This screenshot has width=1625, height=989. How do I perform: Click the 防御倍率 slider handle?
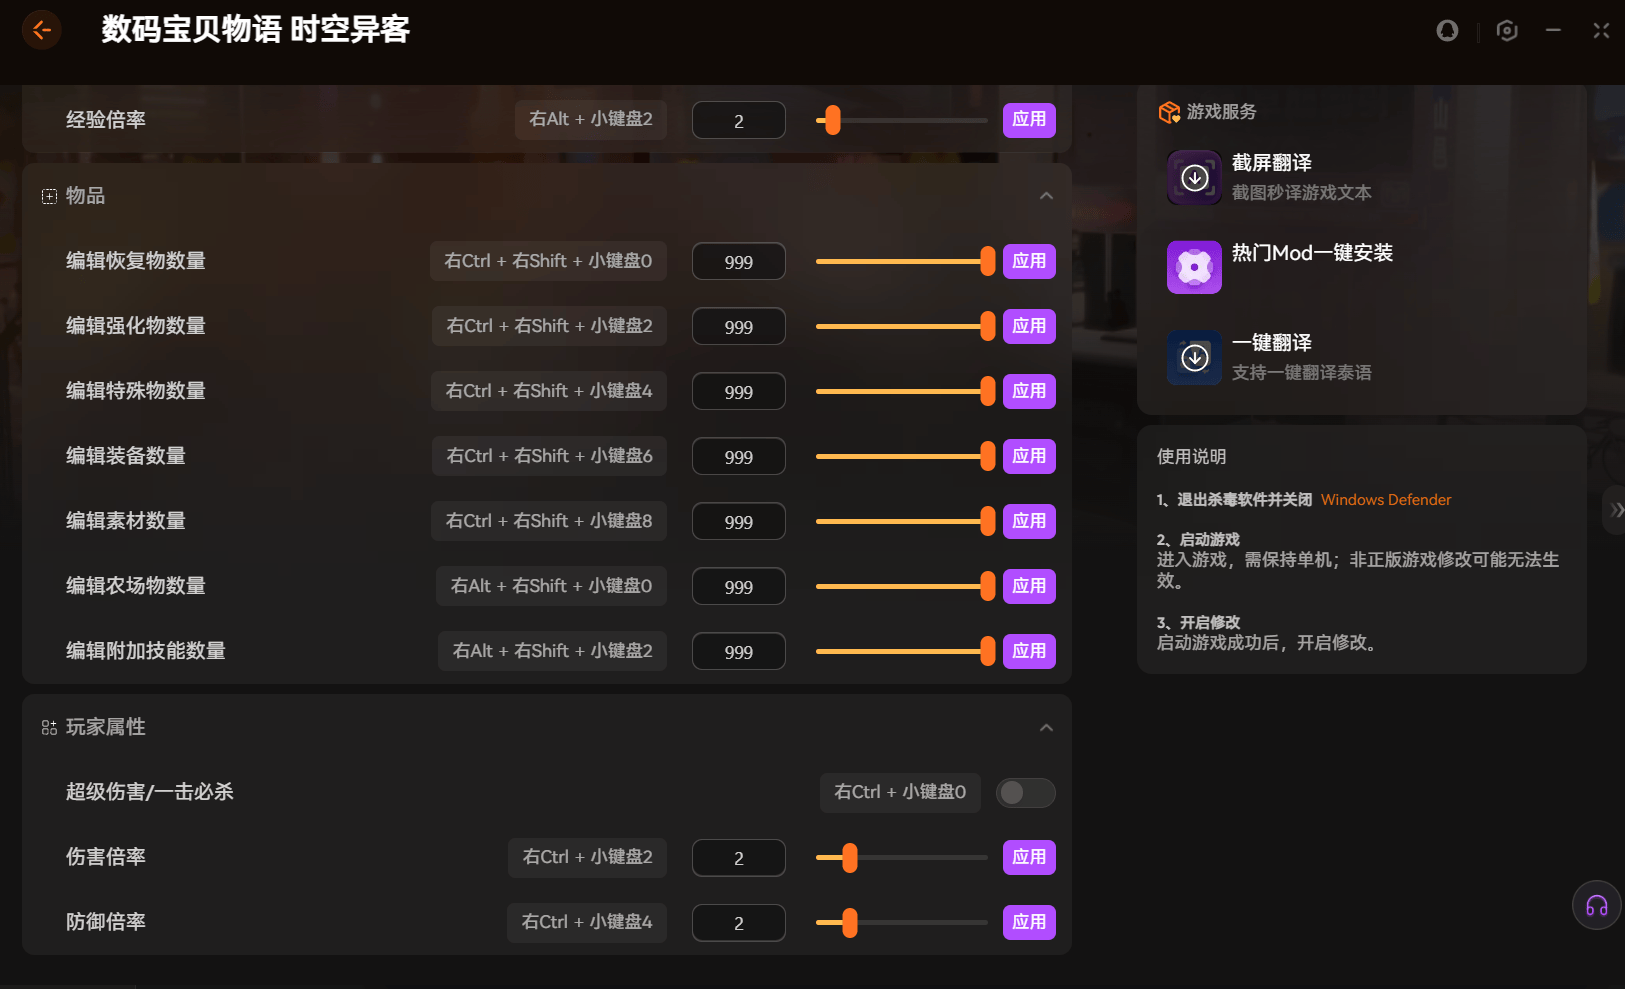tap(850, 922)
